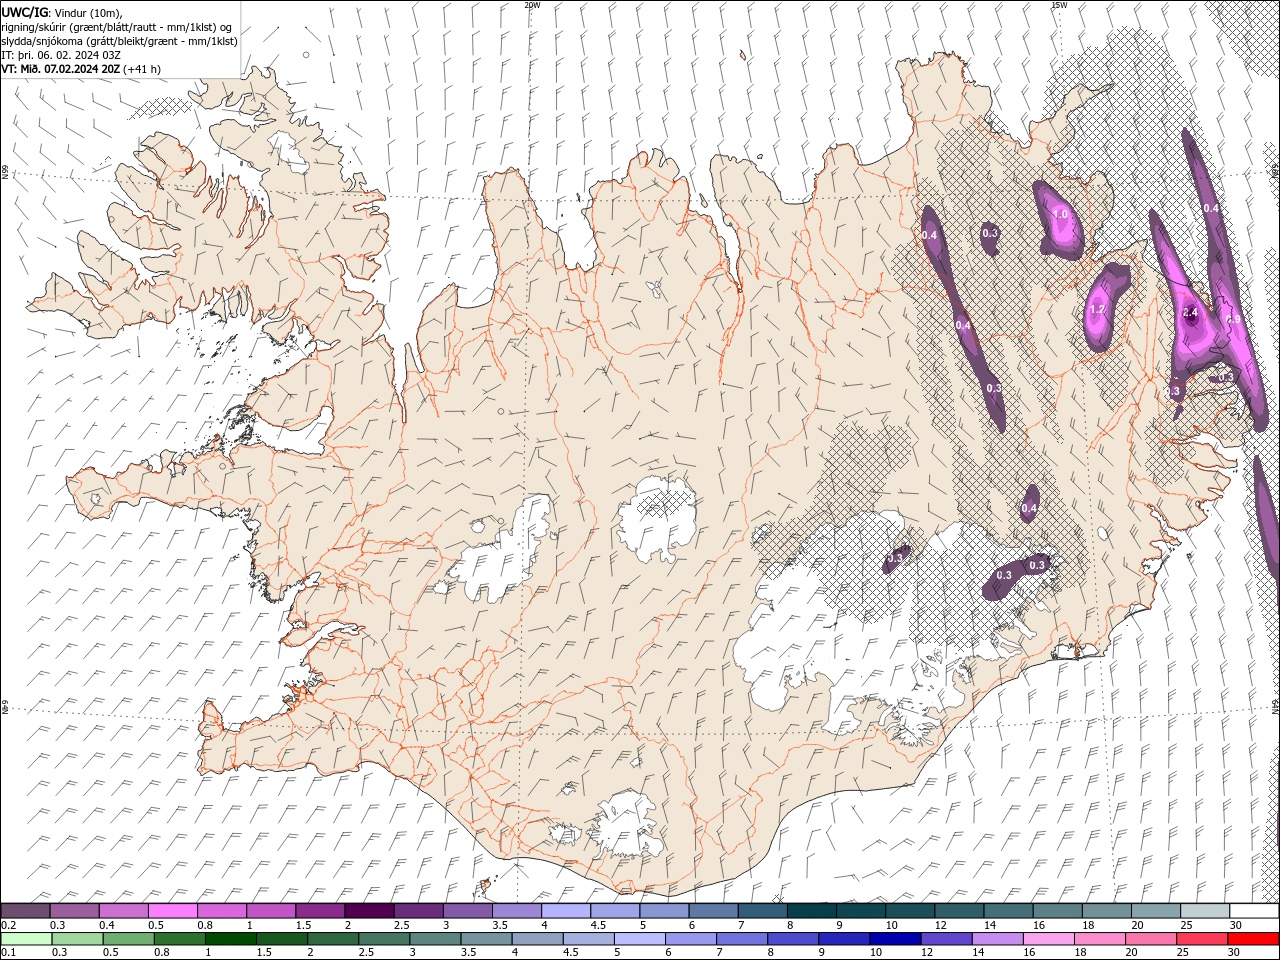Click the 15W longitude label
Image resolution: width=1280 pixels, height=960 pixels.
pos(1059,5)
